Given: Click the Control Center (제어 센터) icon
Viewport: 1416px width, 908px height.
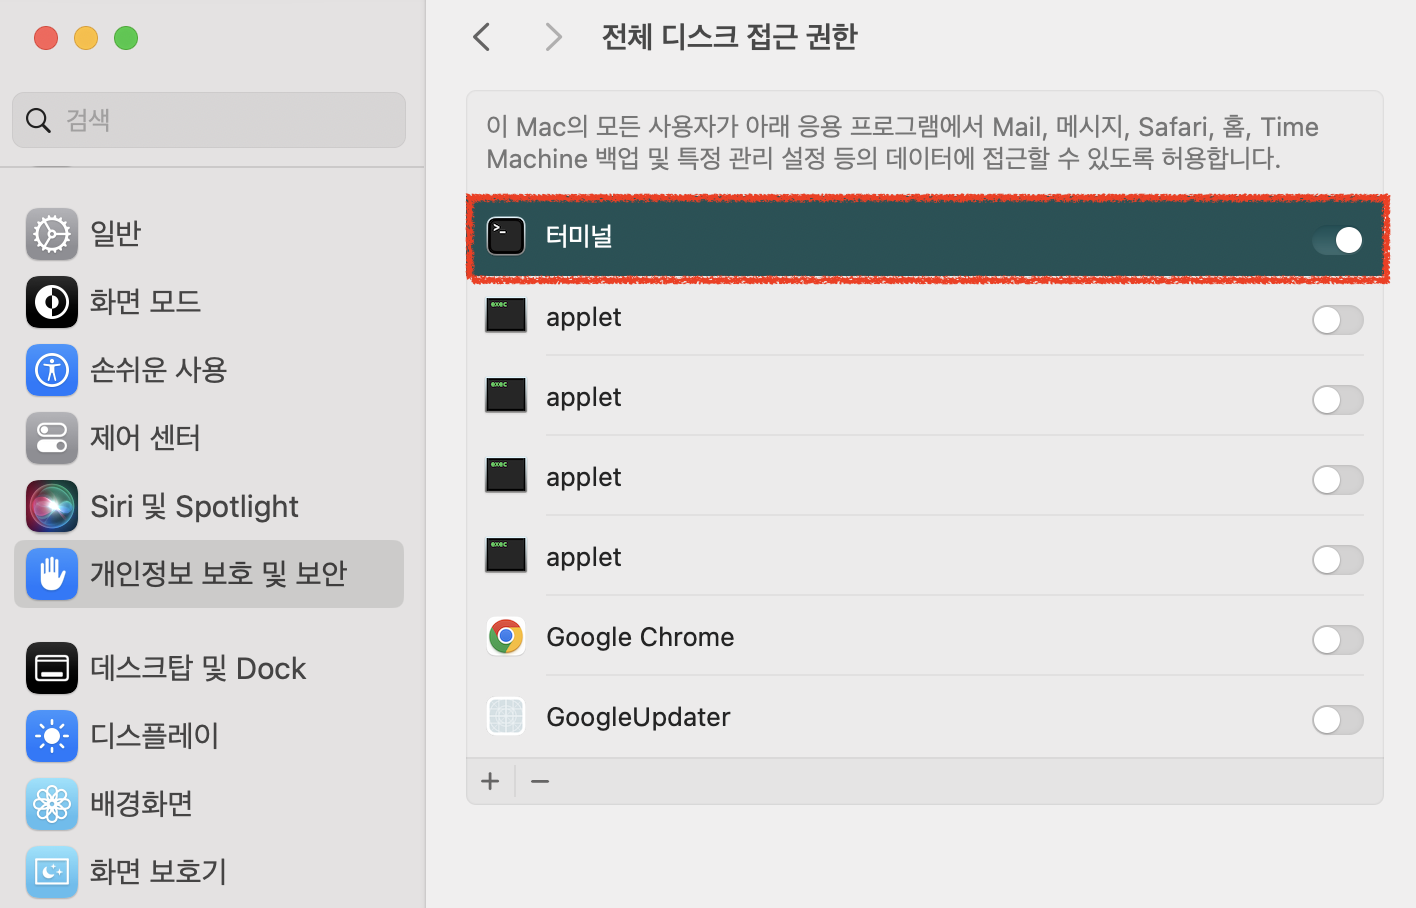Looking at the screenshot, I should coord(52,438).
